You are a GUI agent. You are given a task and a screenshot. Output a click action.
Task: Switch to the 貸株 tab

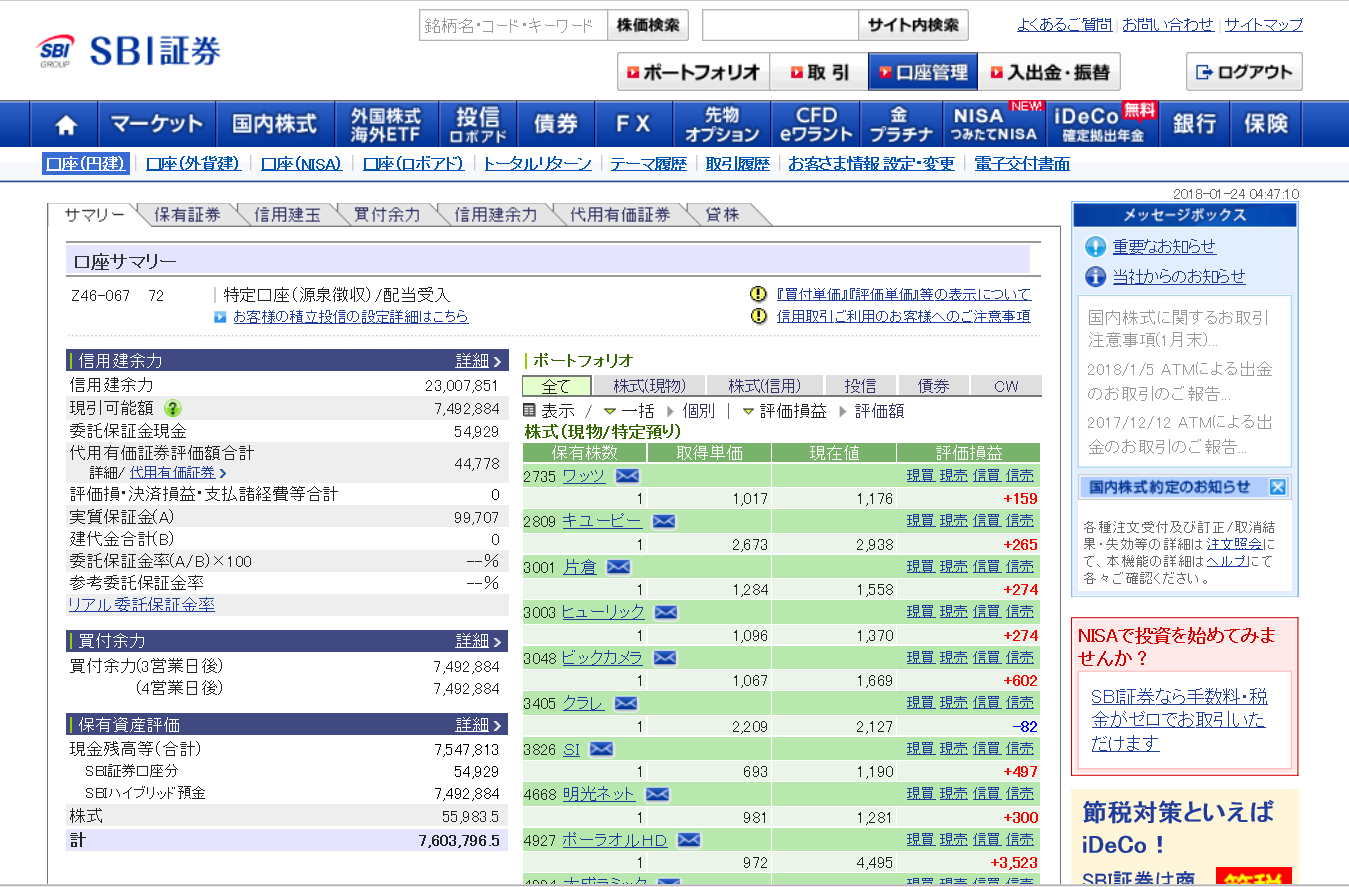[x=722, y=214]
